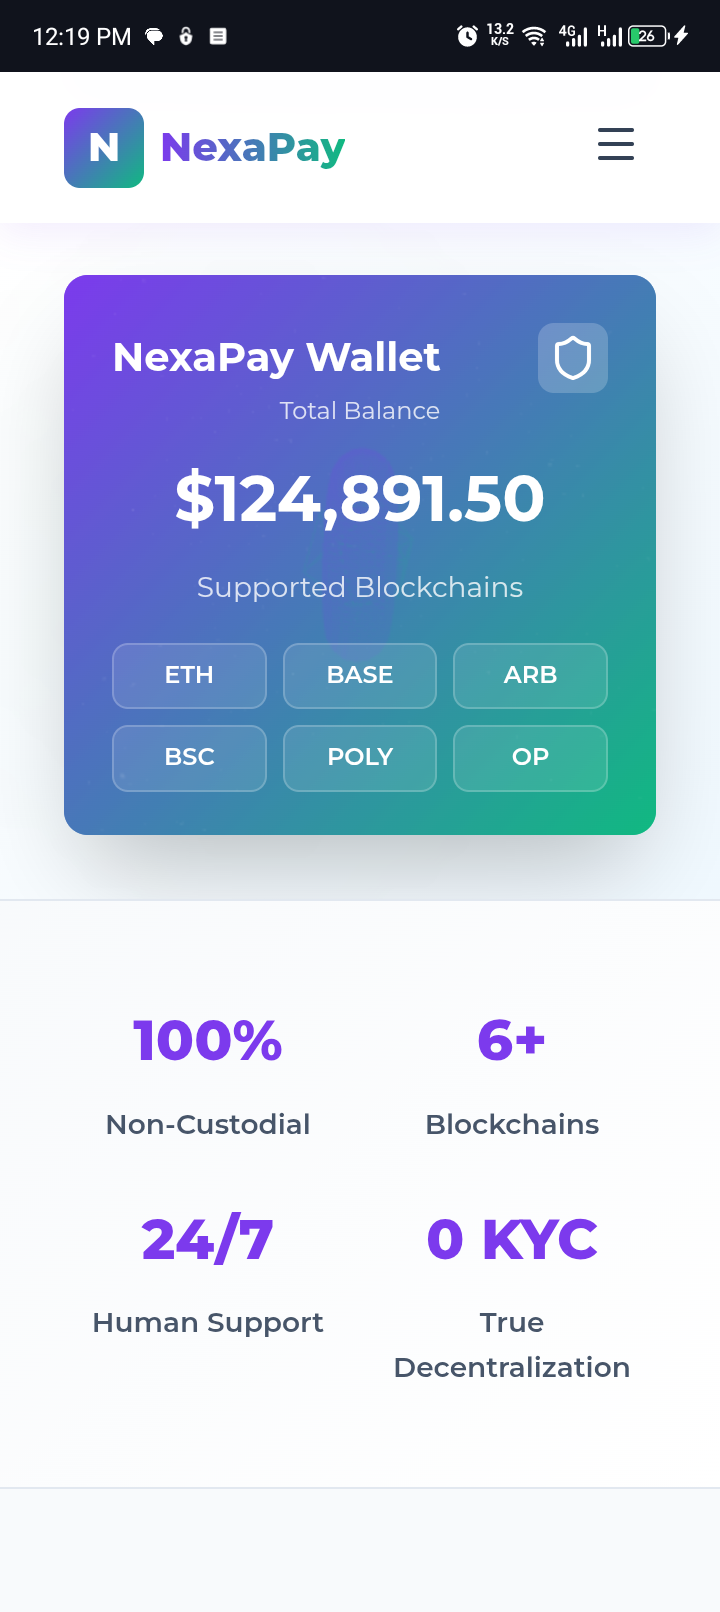Expand the Supported Blockchains section
Viewport: 720px width, 1612px height.
point(360,587)
